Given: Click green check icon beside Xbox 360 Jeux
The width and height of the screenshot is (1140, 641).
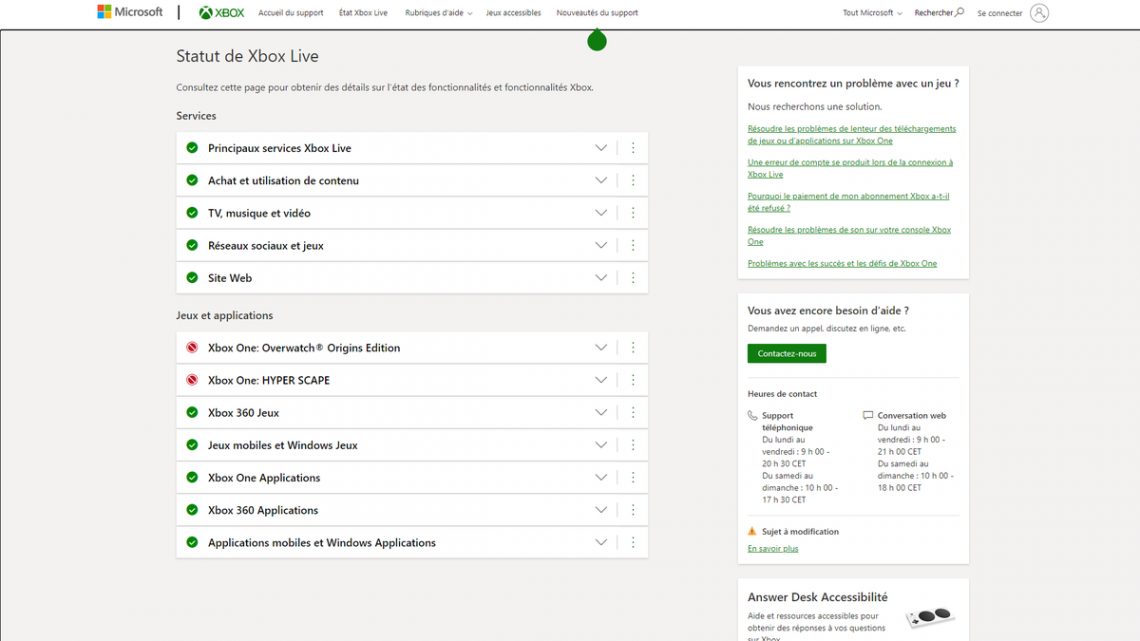Looking at the screenshot, I should coord(192,413).
